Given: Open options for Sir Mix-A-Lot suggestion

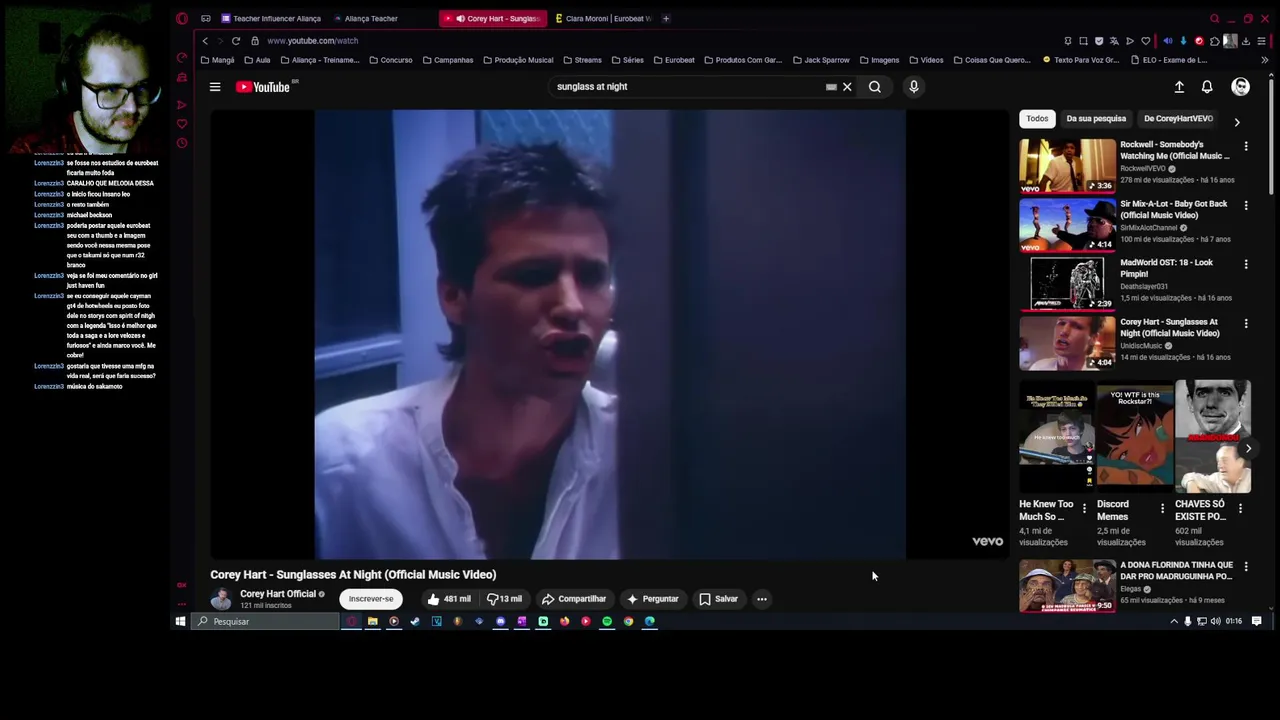Looking at the screenshot, I should pos(1246,206).
